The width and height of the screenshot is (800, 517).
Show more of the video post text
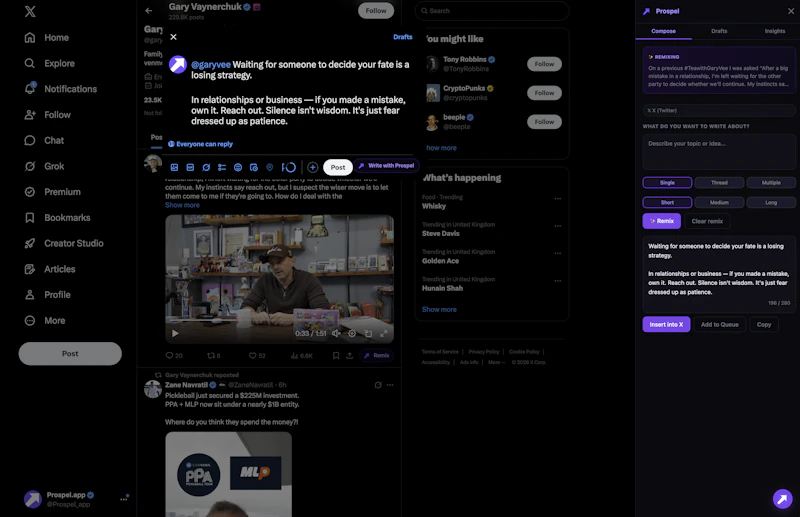pos(182,205)
